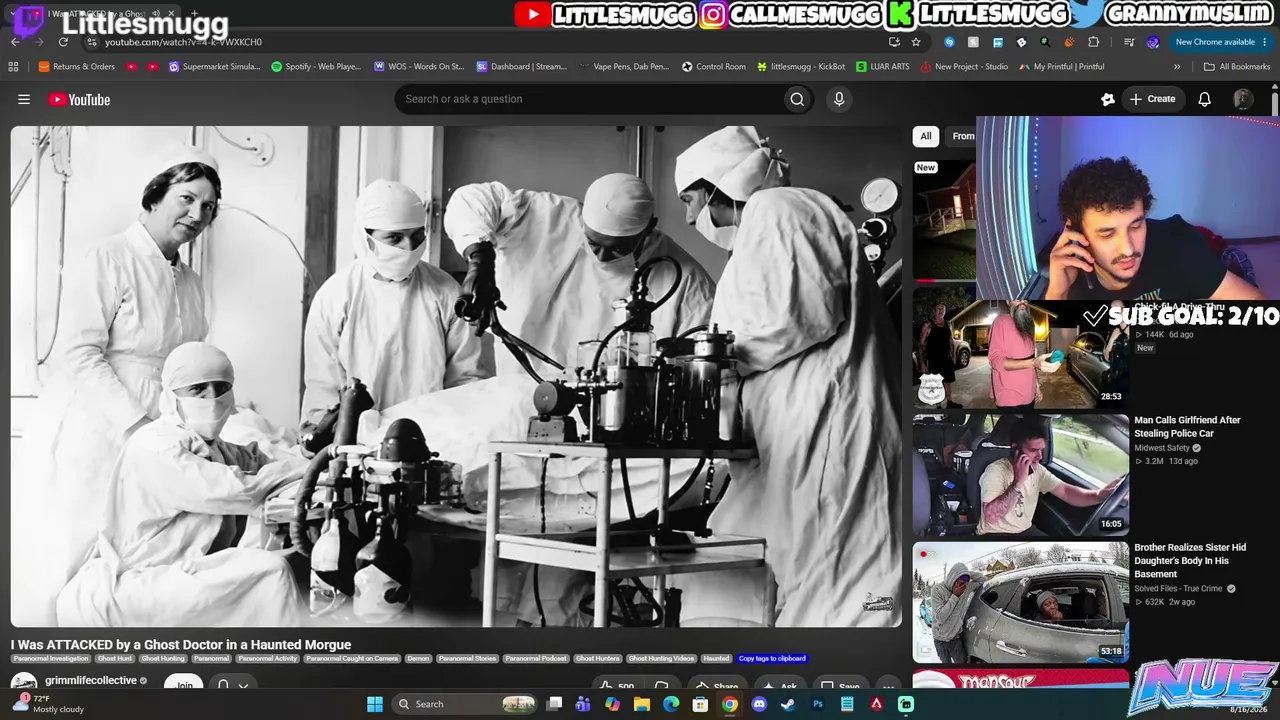Click the Chrome address bar URL
The height and width of the screenshot is (720, 1280).
coord(183,42)
